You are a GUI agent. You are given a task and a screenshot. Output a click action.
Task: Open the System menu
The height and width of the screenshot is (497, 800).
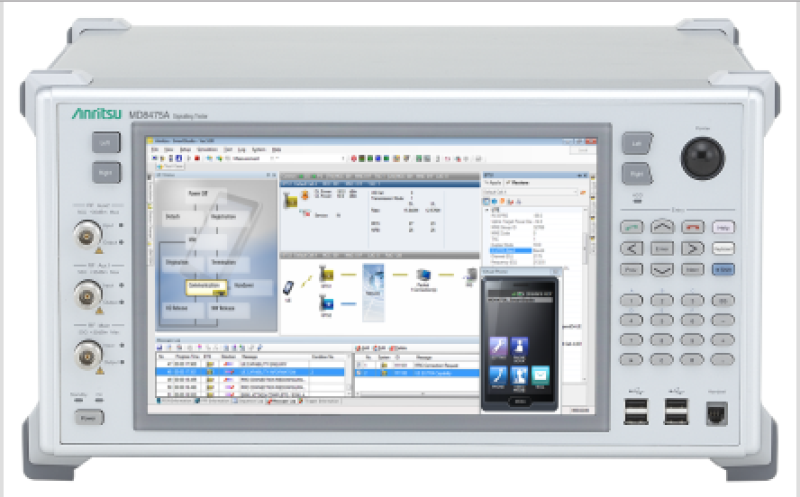click(259, 150)
